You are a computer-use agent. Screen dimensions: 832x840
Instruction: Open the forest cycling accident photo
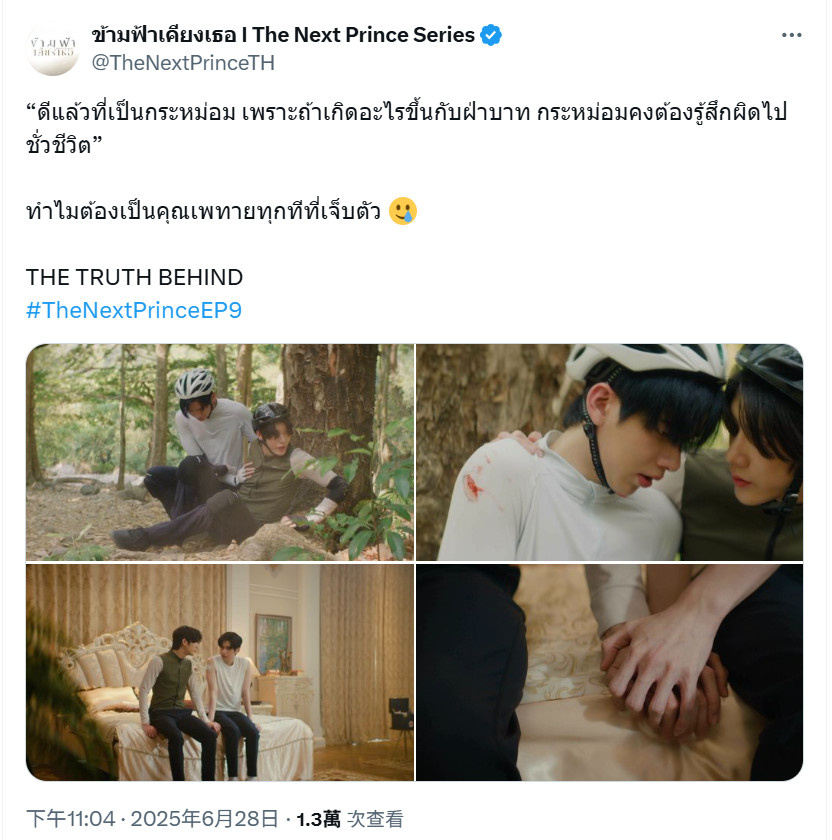[x=220, y=452]
